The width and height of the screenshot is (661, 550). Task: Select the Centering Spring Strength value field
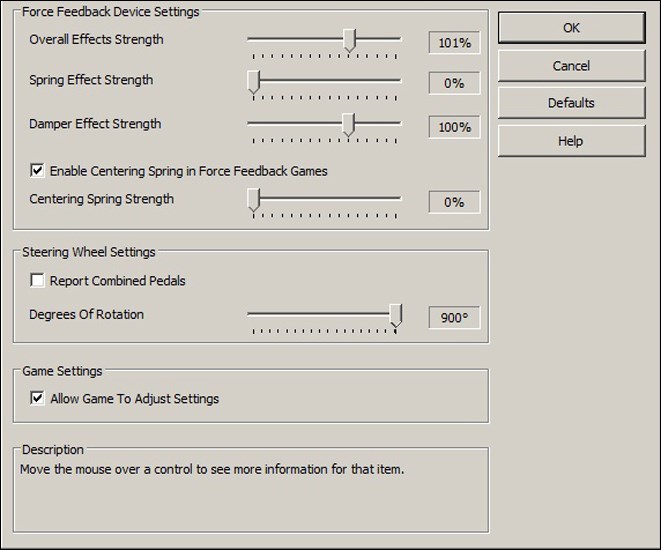click(454, 202)
